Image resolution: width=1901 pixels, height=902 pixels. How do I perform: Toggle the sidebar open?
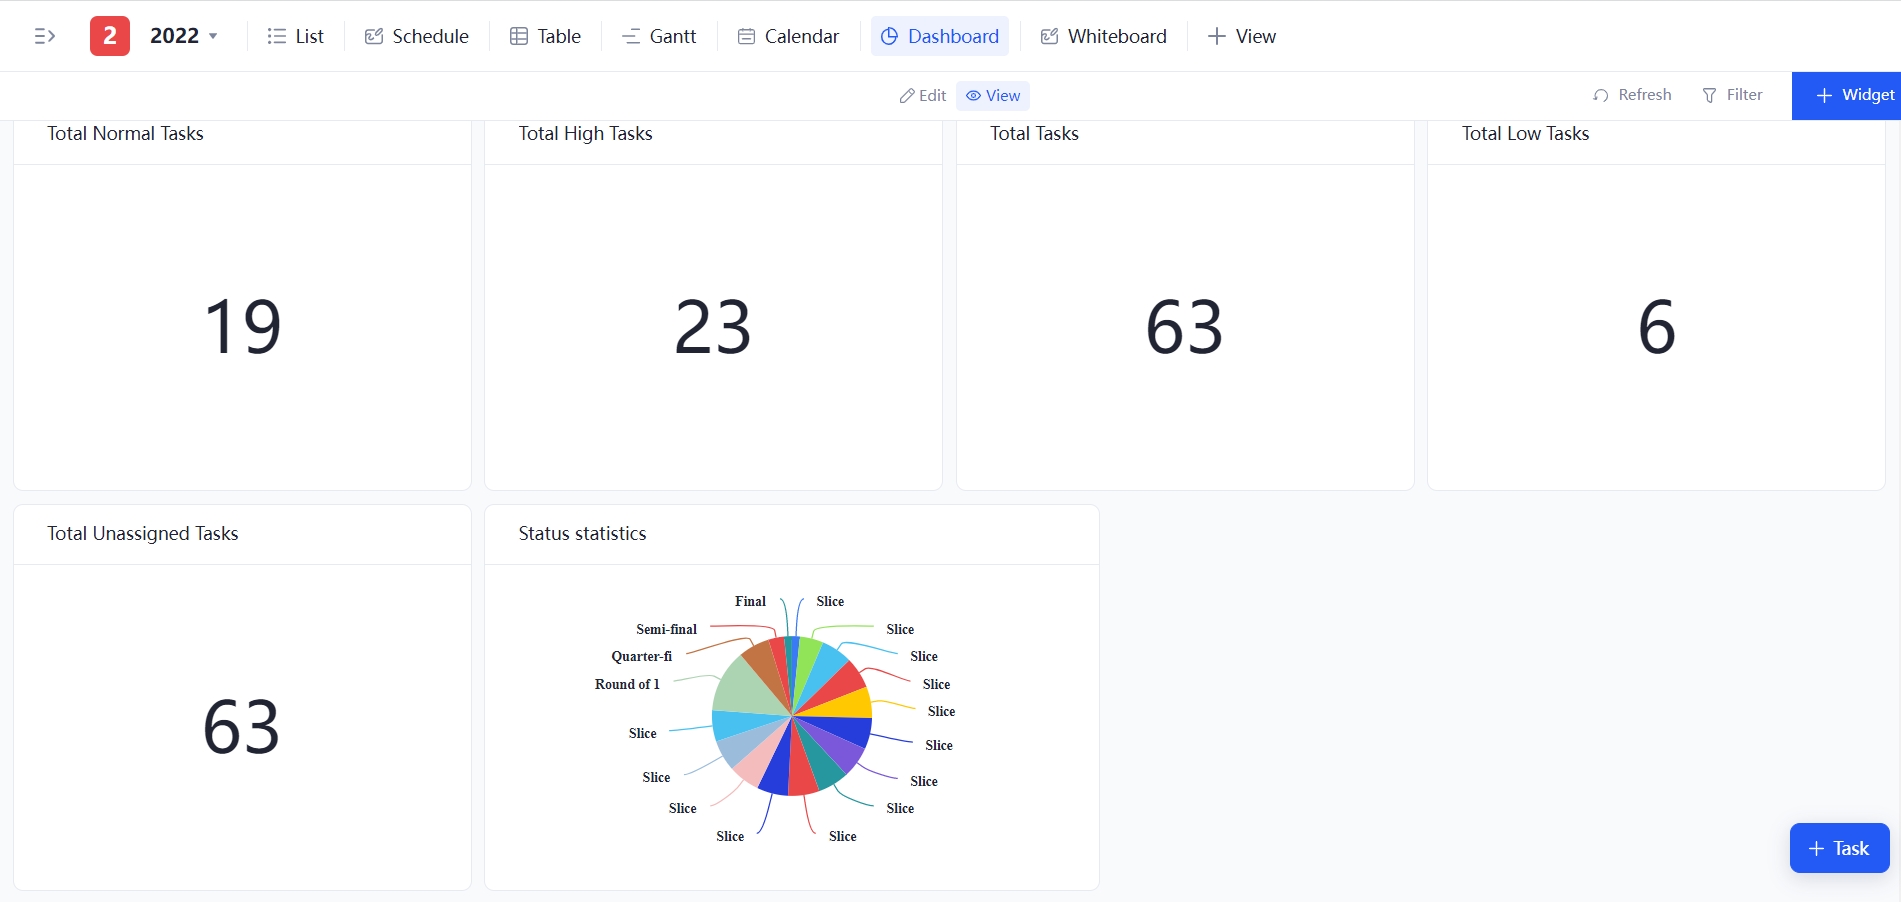[44, 36]
